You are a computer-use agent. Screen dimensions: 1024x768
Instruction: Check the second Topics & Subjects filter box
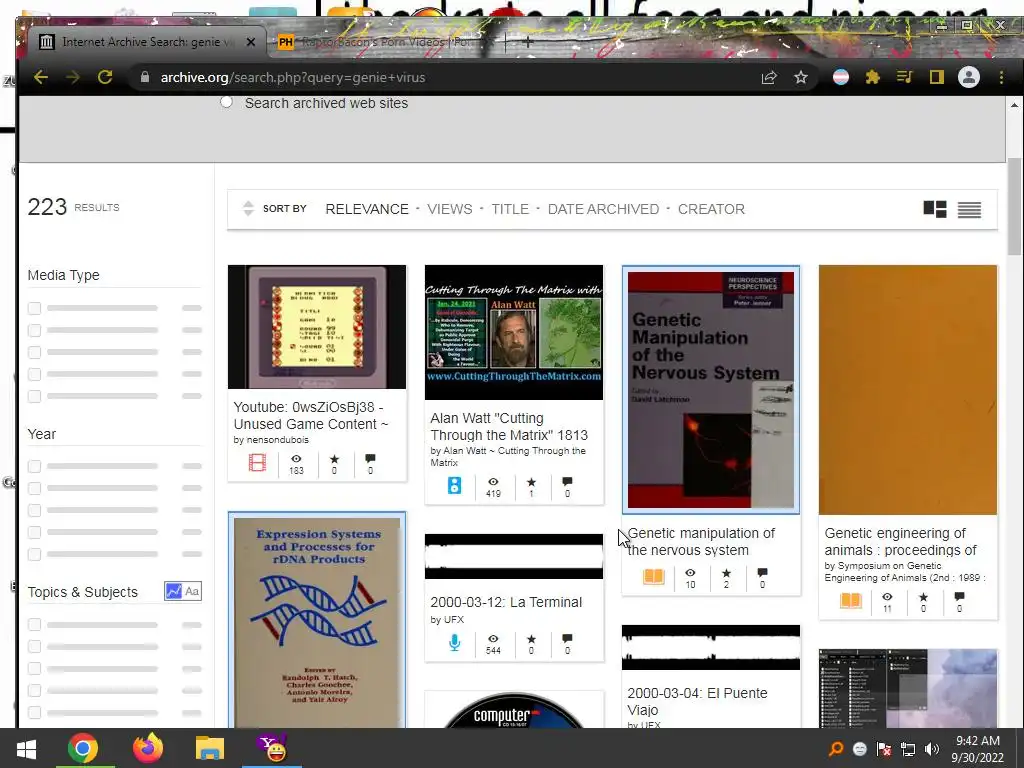[35, 647]
